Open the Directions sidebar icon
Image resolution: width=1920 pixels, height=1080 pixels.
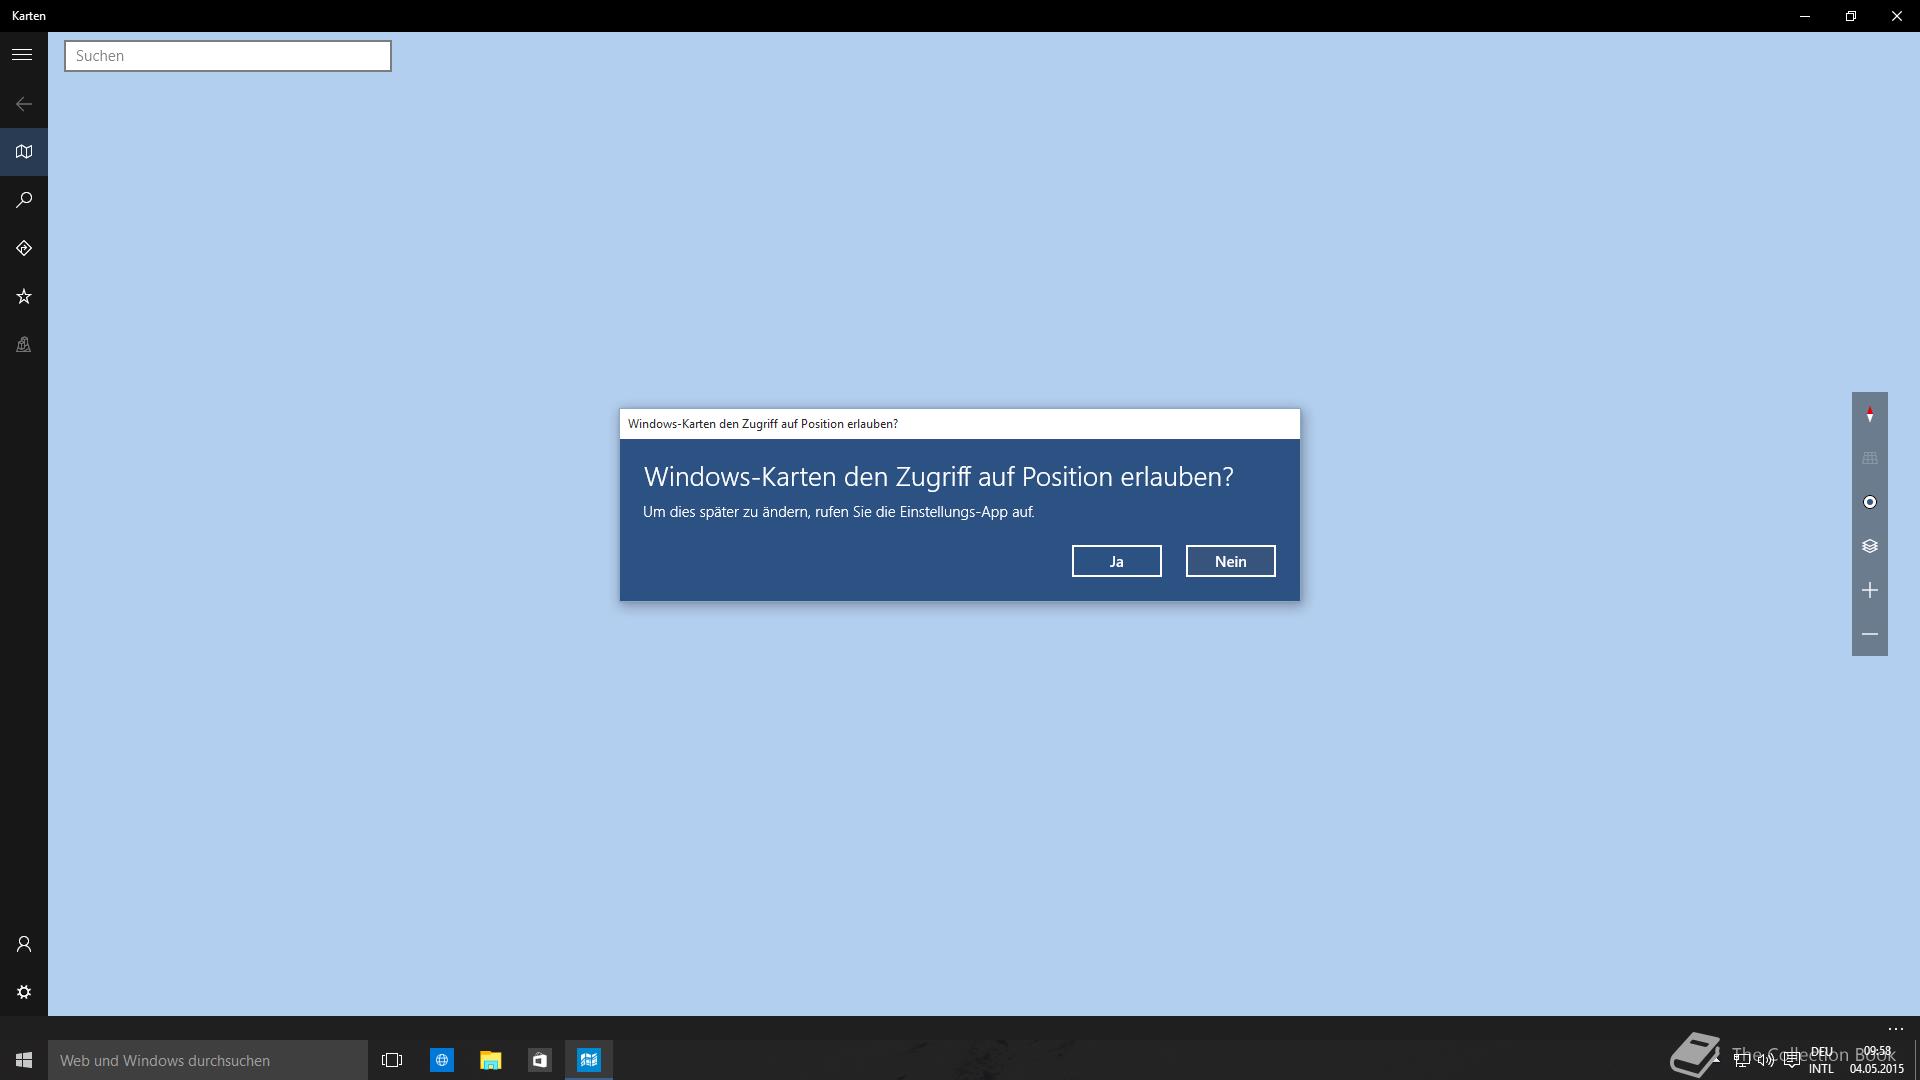coord(24,248)
